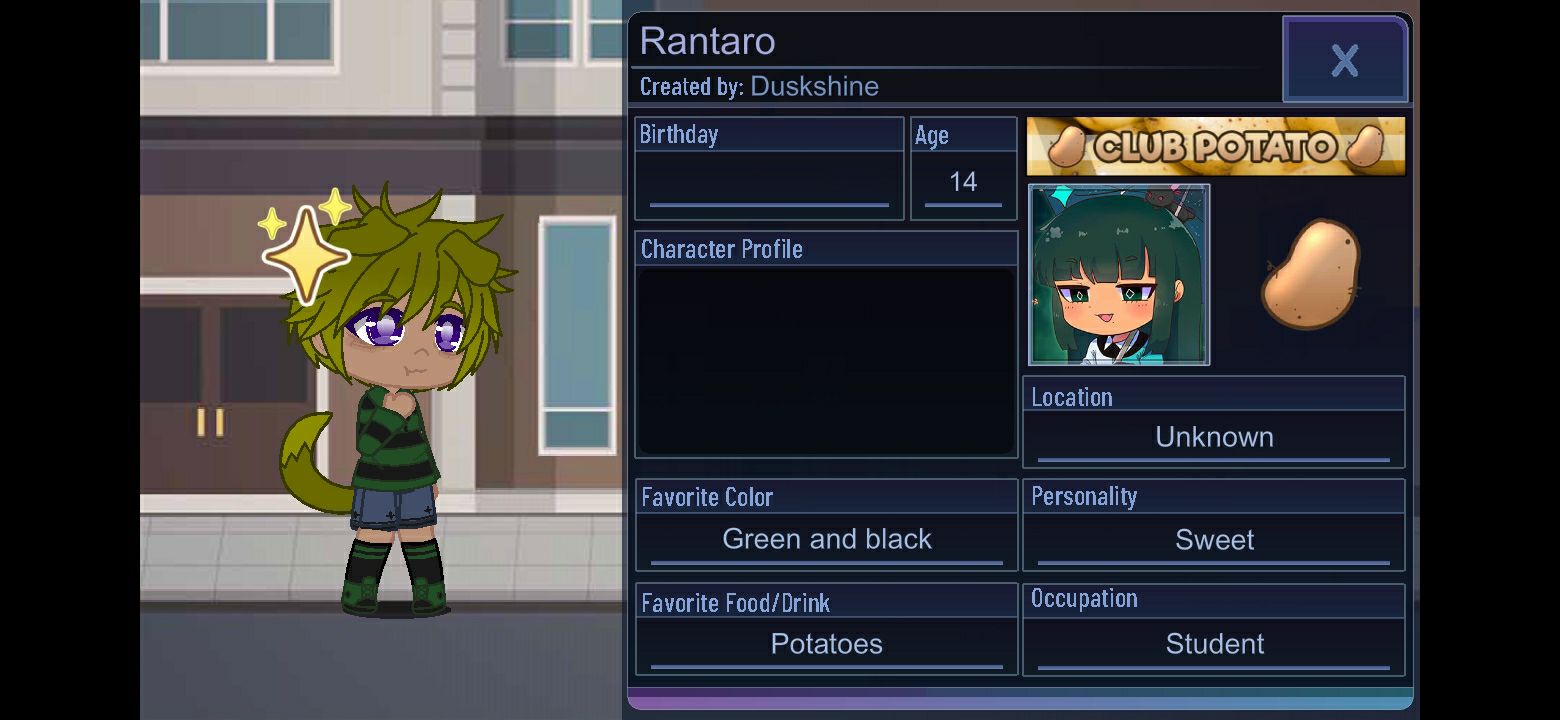Close the Rantaro profile panel
Image resolution: width=1560 pixels, height=720 pixels.
(1345, 60)
